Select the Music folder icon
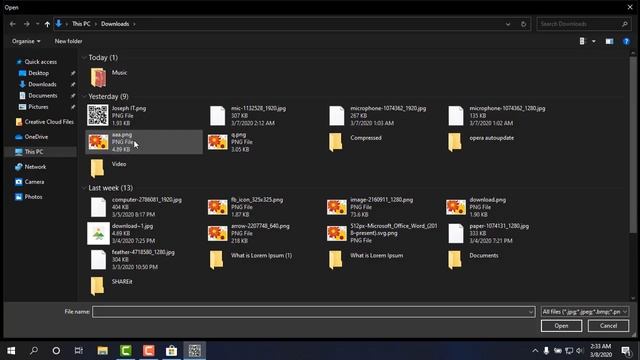Screen dimensions: 640x360 pyautogui.click(x=98, y=78)
